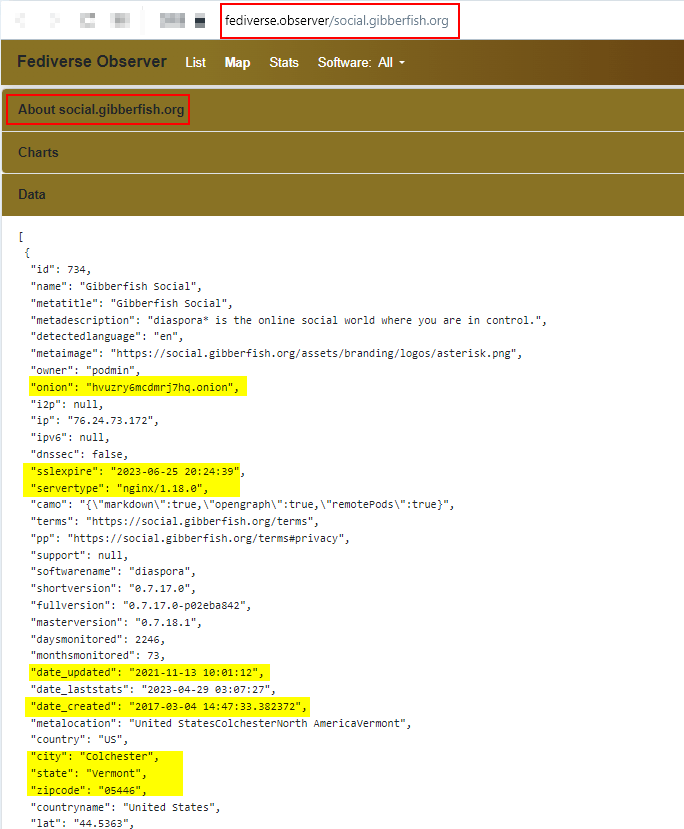
Task: Select the city Colchester line
Action: pyautogui.click(x=95, y=757)
